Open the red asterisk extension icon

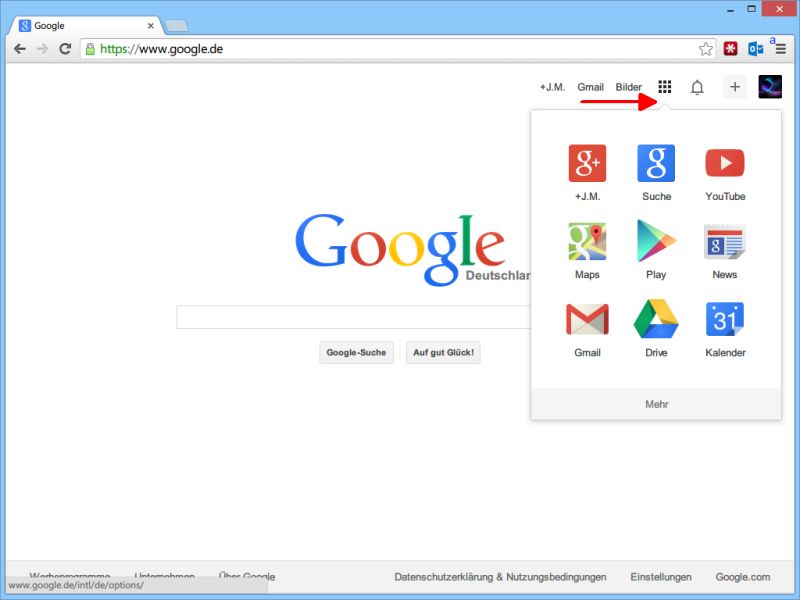(731, 49)
